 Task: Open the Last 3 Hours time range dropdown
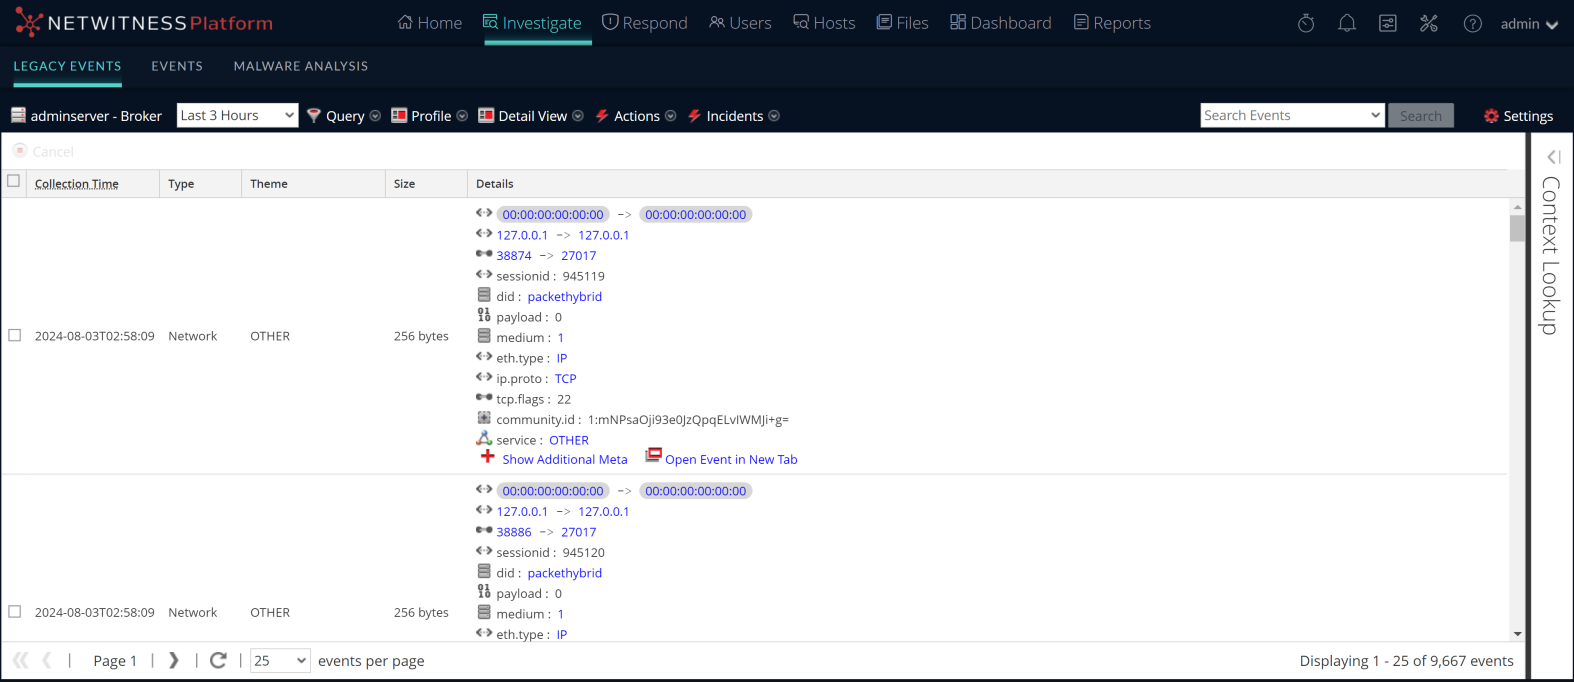point(237,115)
